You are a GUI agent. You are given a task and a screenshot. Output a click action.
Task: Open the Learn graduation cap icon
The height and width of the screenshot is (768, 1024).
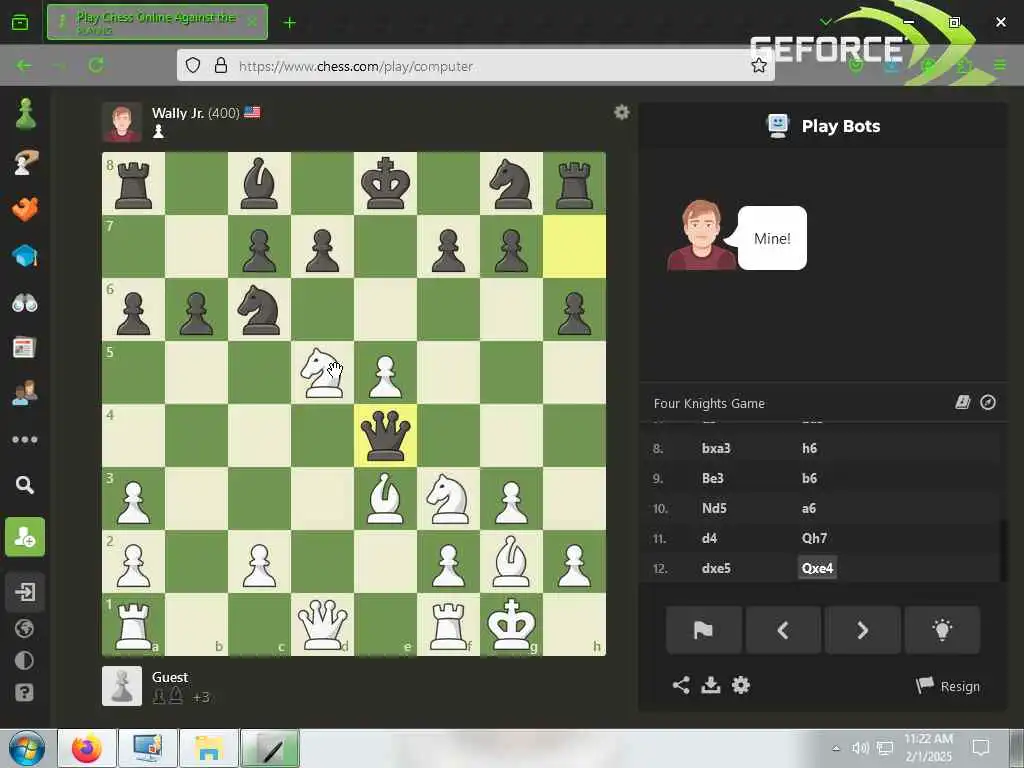tap(25, 256)
